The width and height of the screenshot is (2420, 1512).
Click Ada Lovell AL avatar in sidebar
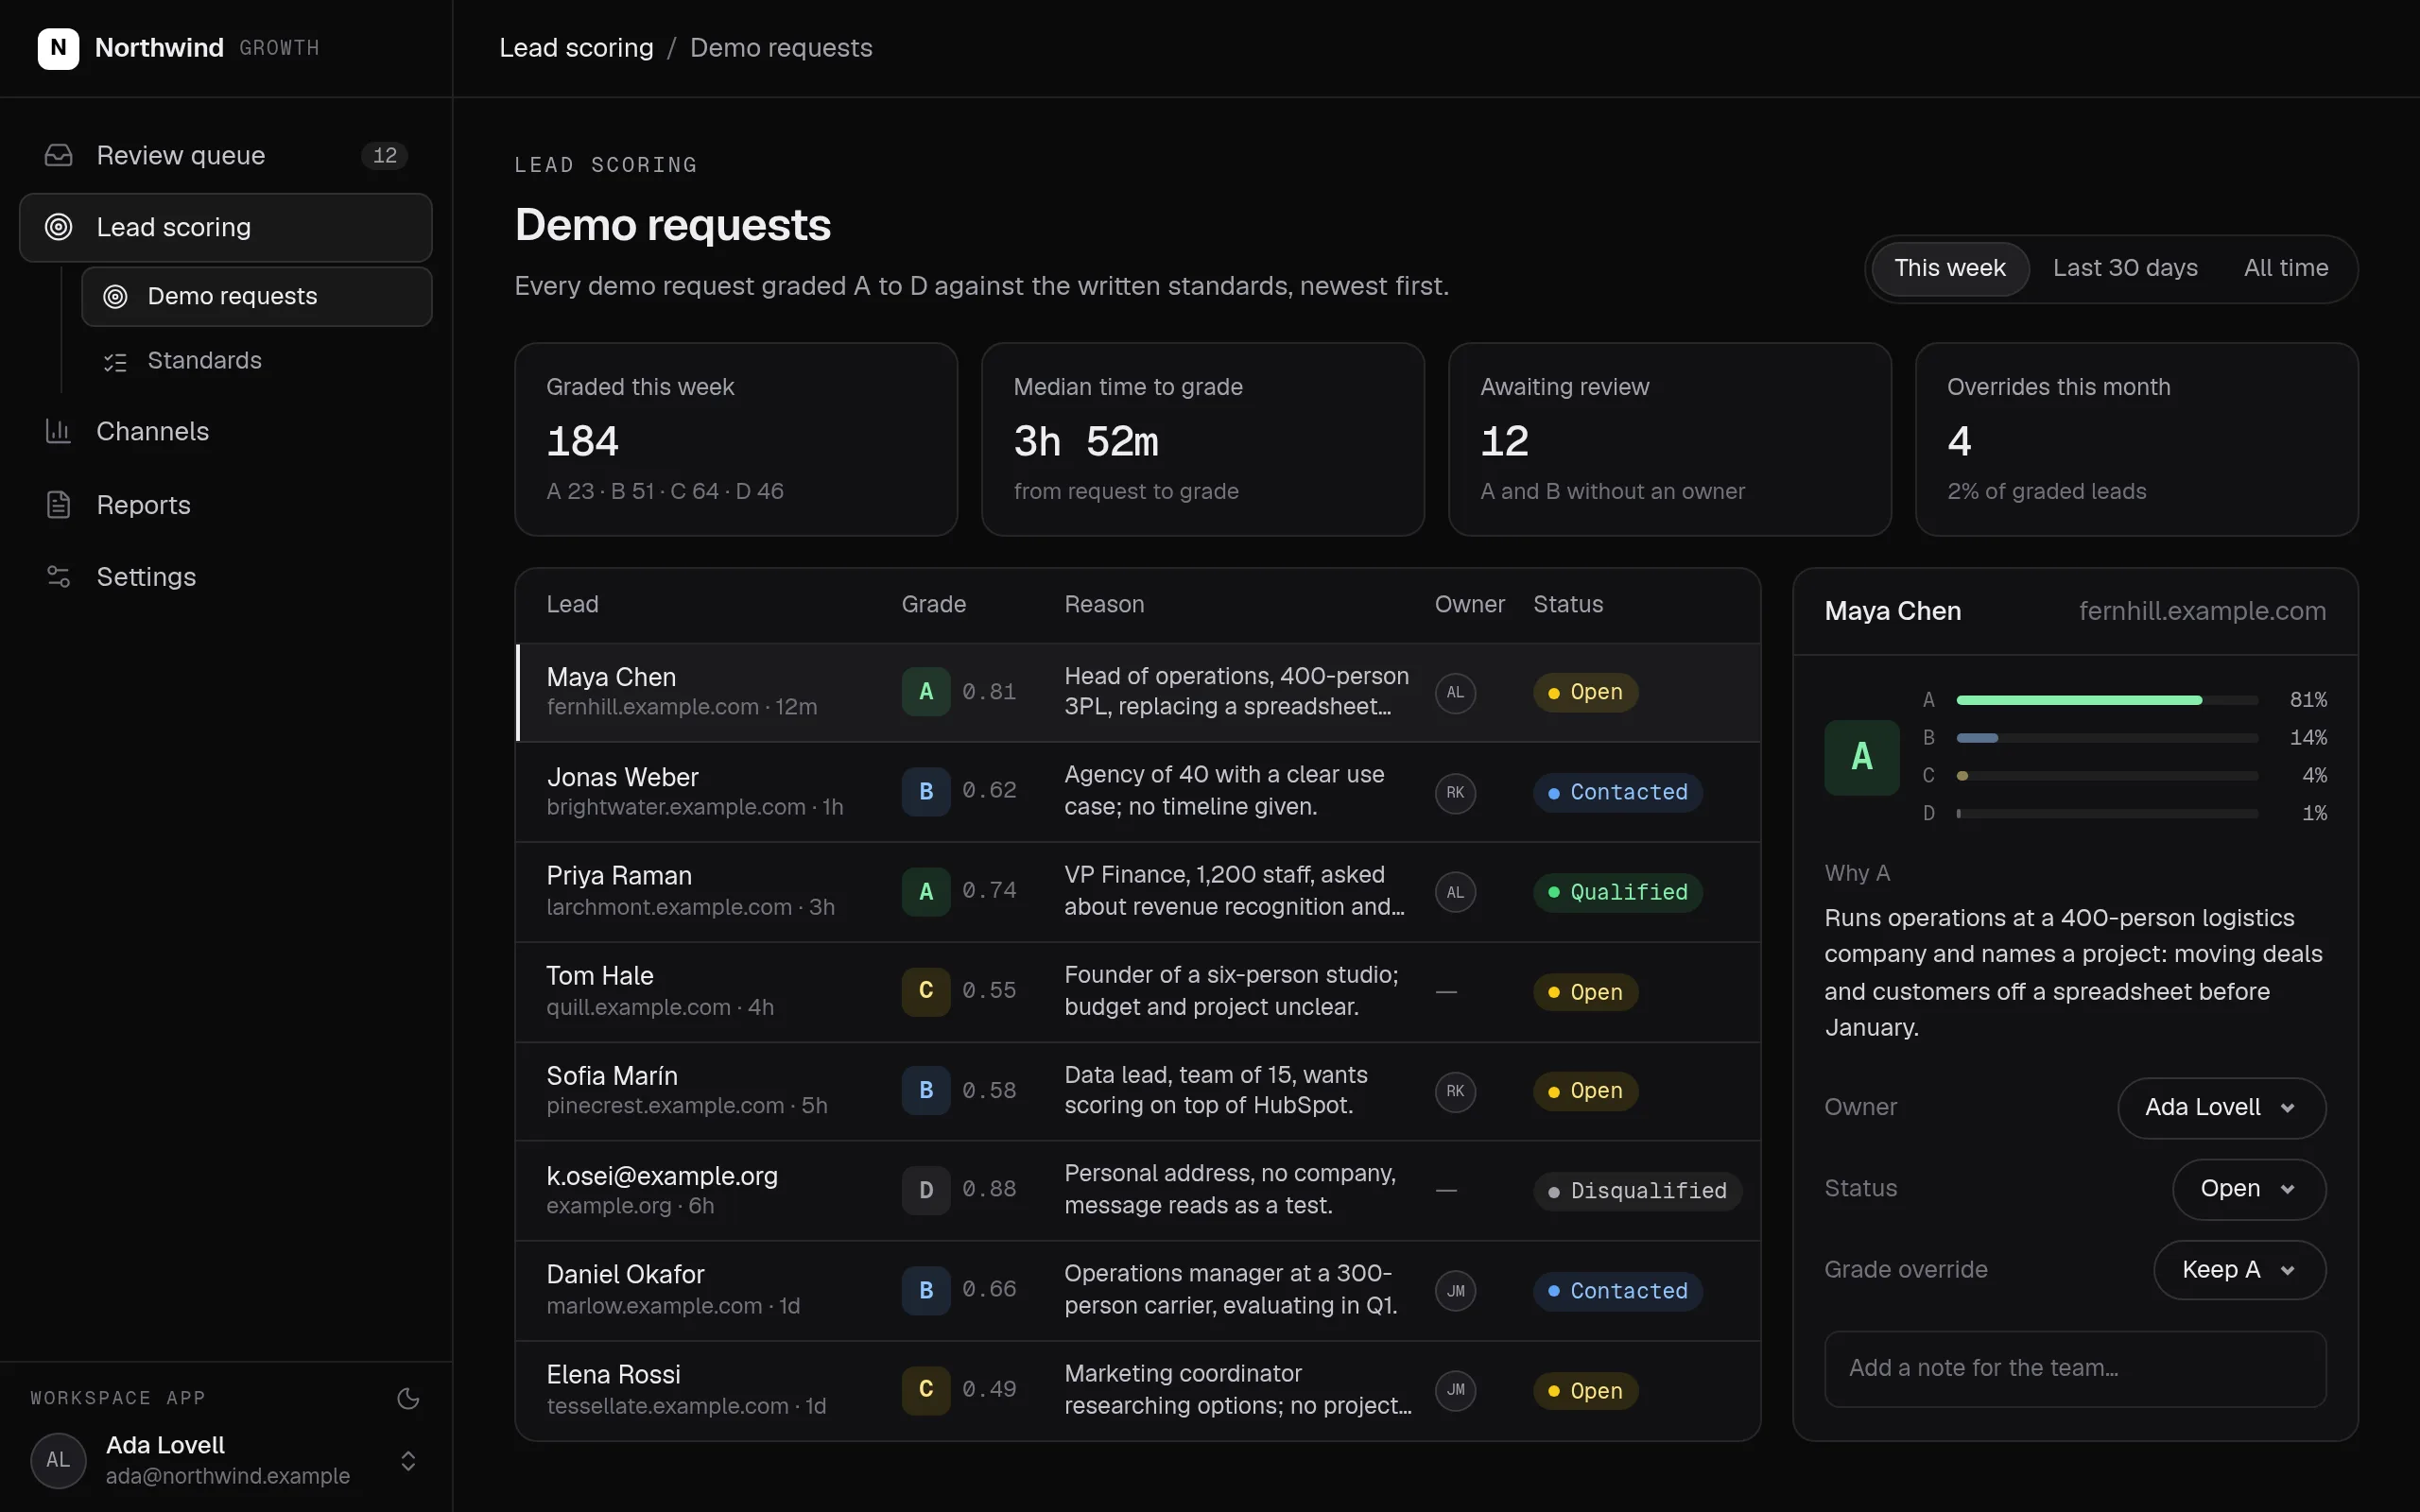[58, 1460]
